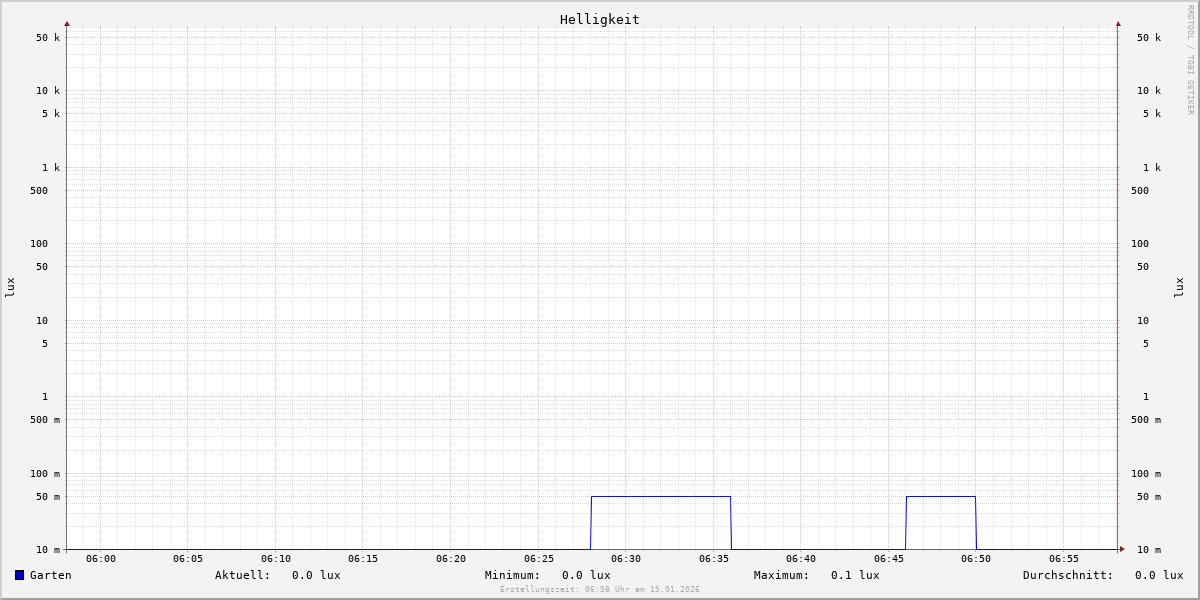The height and width of the screenshot is (600, 1200).
Task: Click the blue Garten legend color box
Action: (x=19, y=575)
